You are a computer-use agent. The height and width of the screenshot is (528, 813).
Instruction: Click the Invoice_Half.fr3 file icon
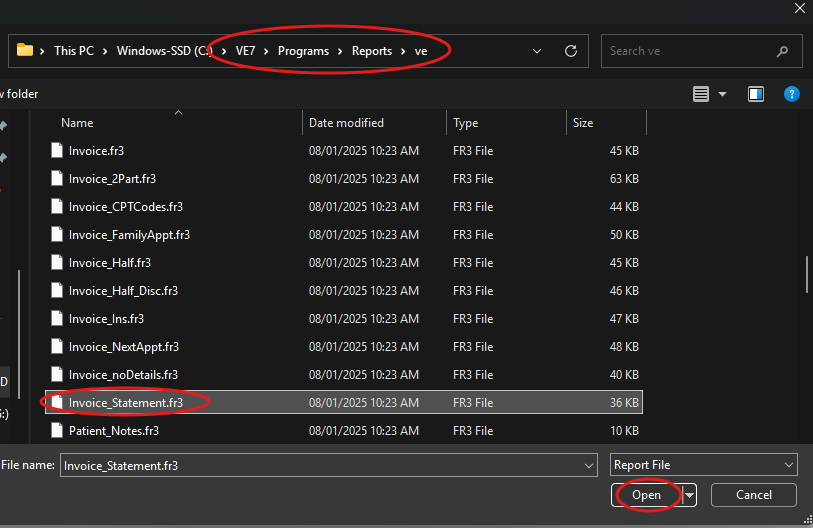click(58, 263)
